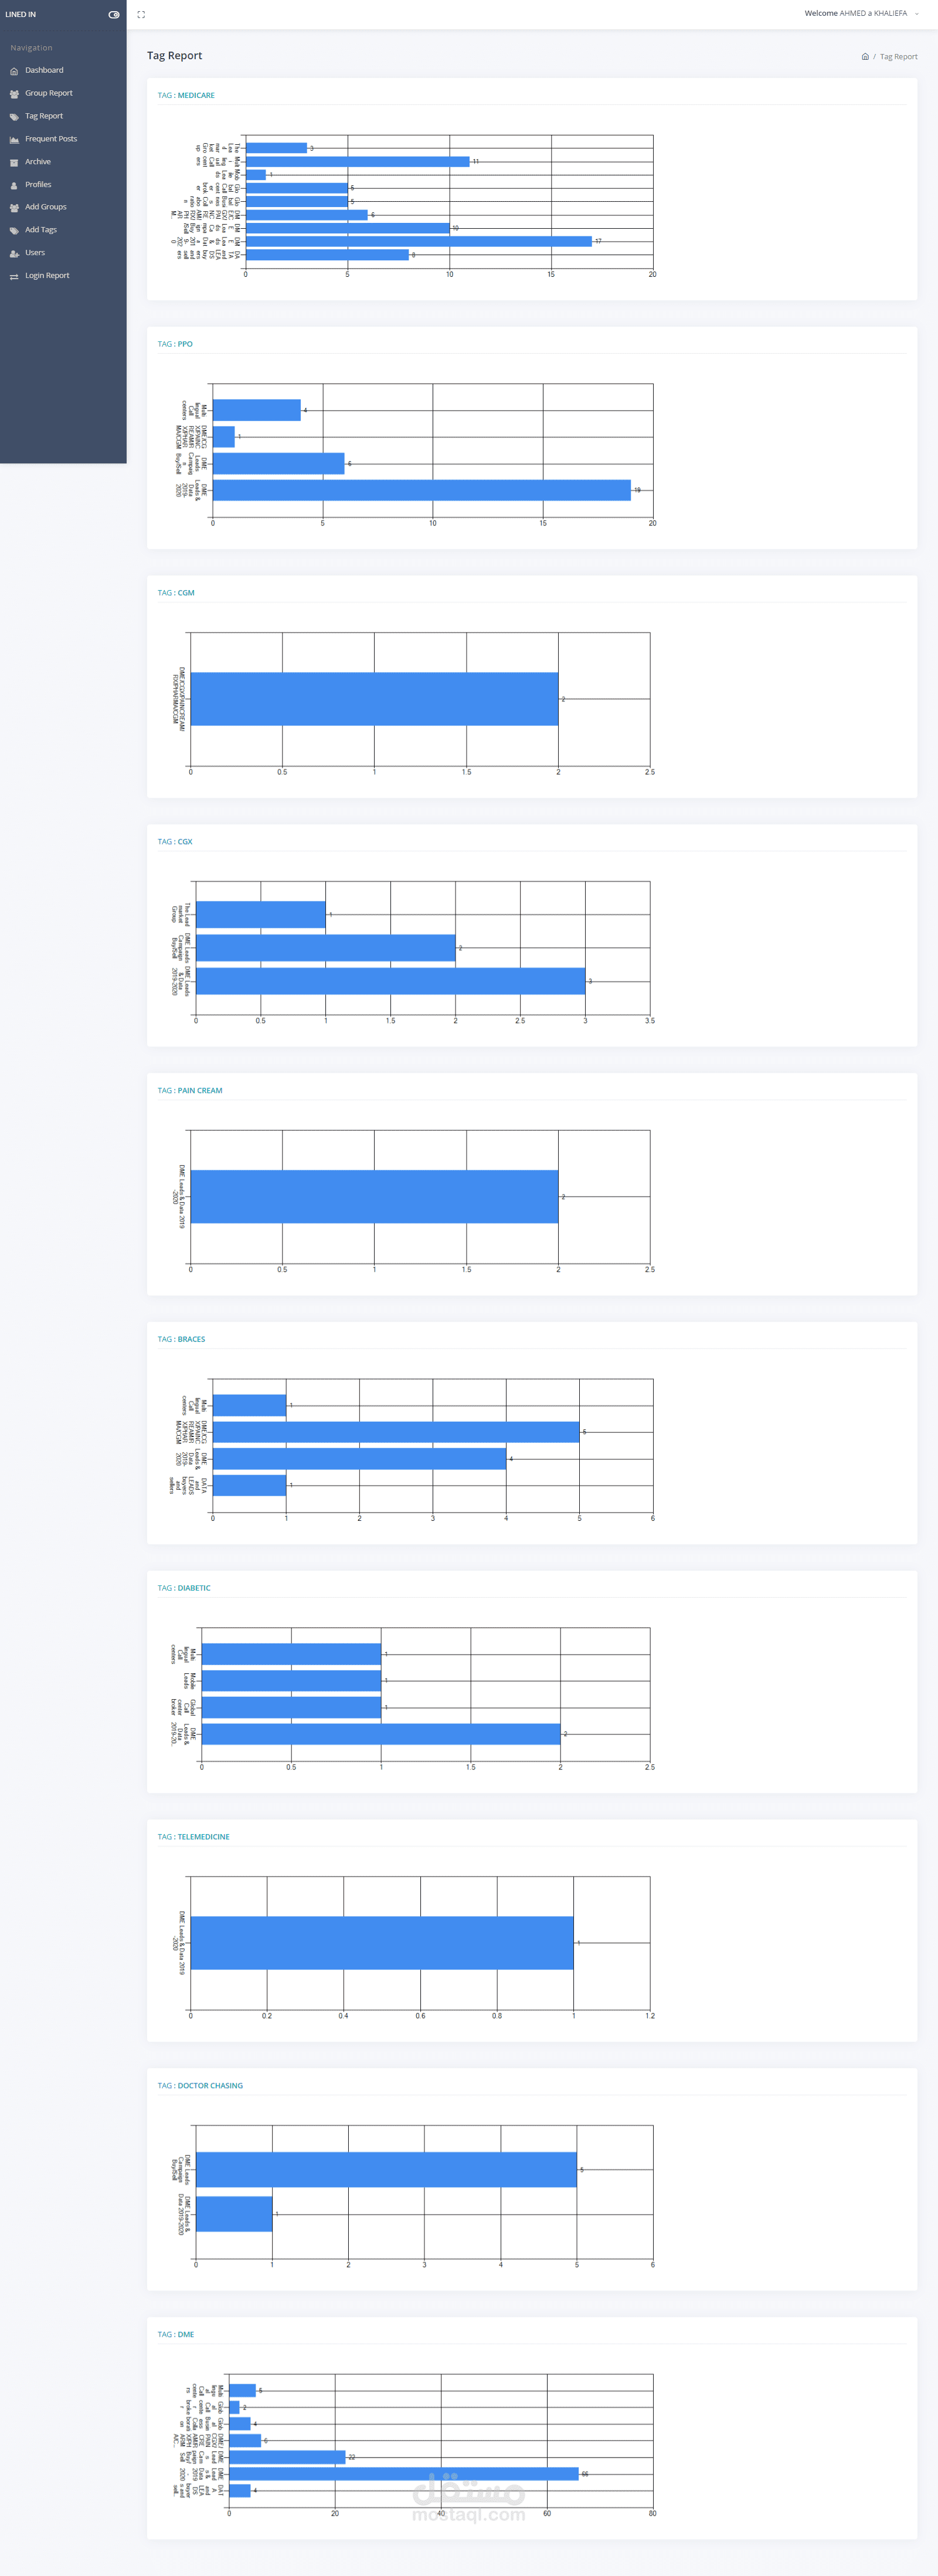Click the Login Report arrows icon
The width and height of the screenshot is (938, 2576).
click(x=14, y=276)
